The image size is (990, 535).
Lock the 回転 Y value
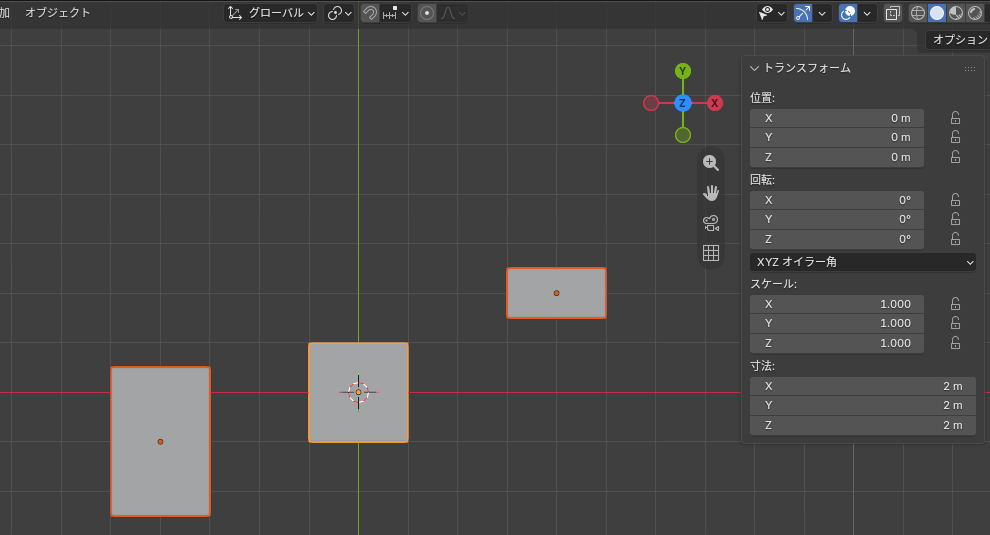point(955,219)
